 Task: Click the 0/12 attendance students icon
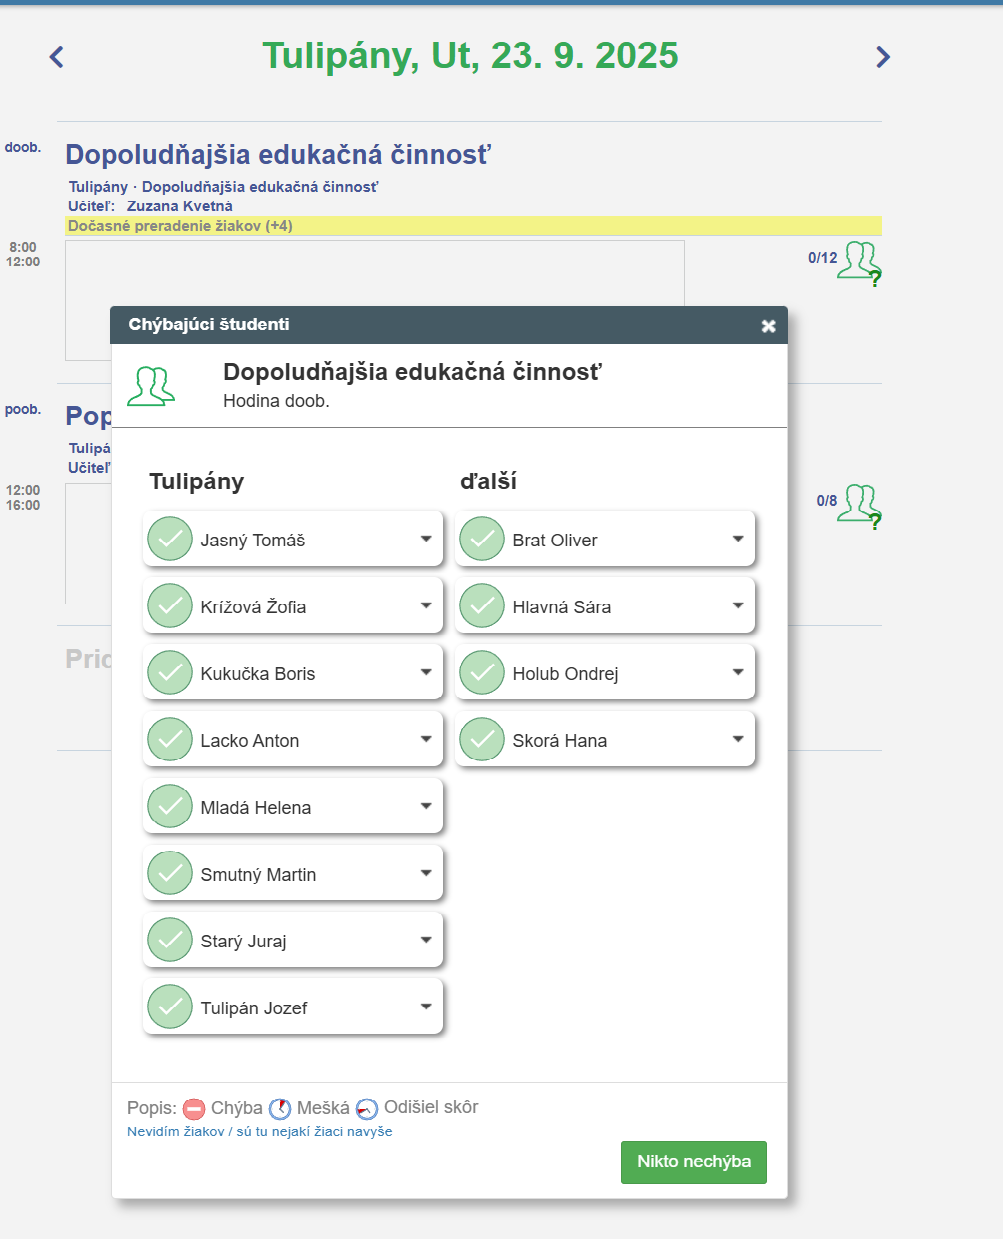point(858,261)
